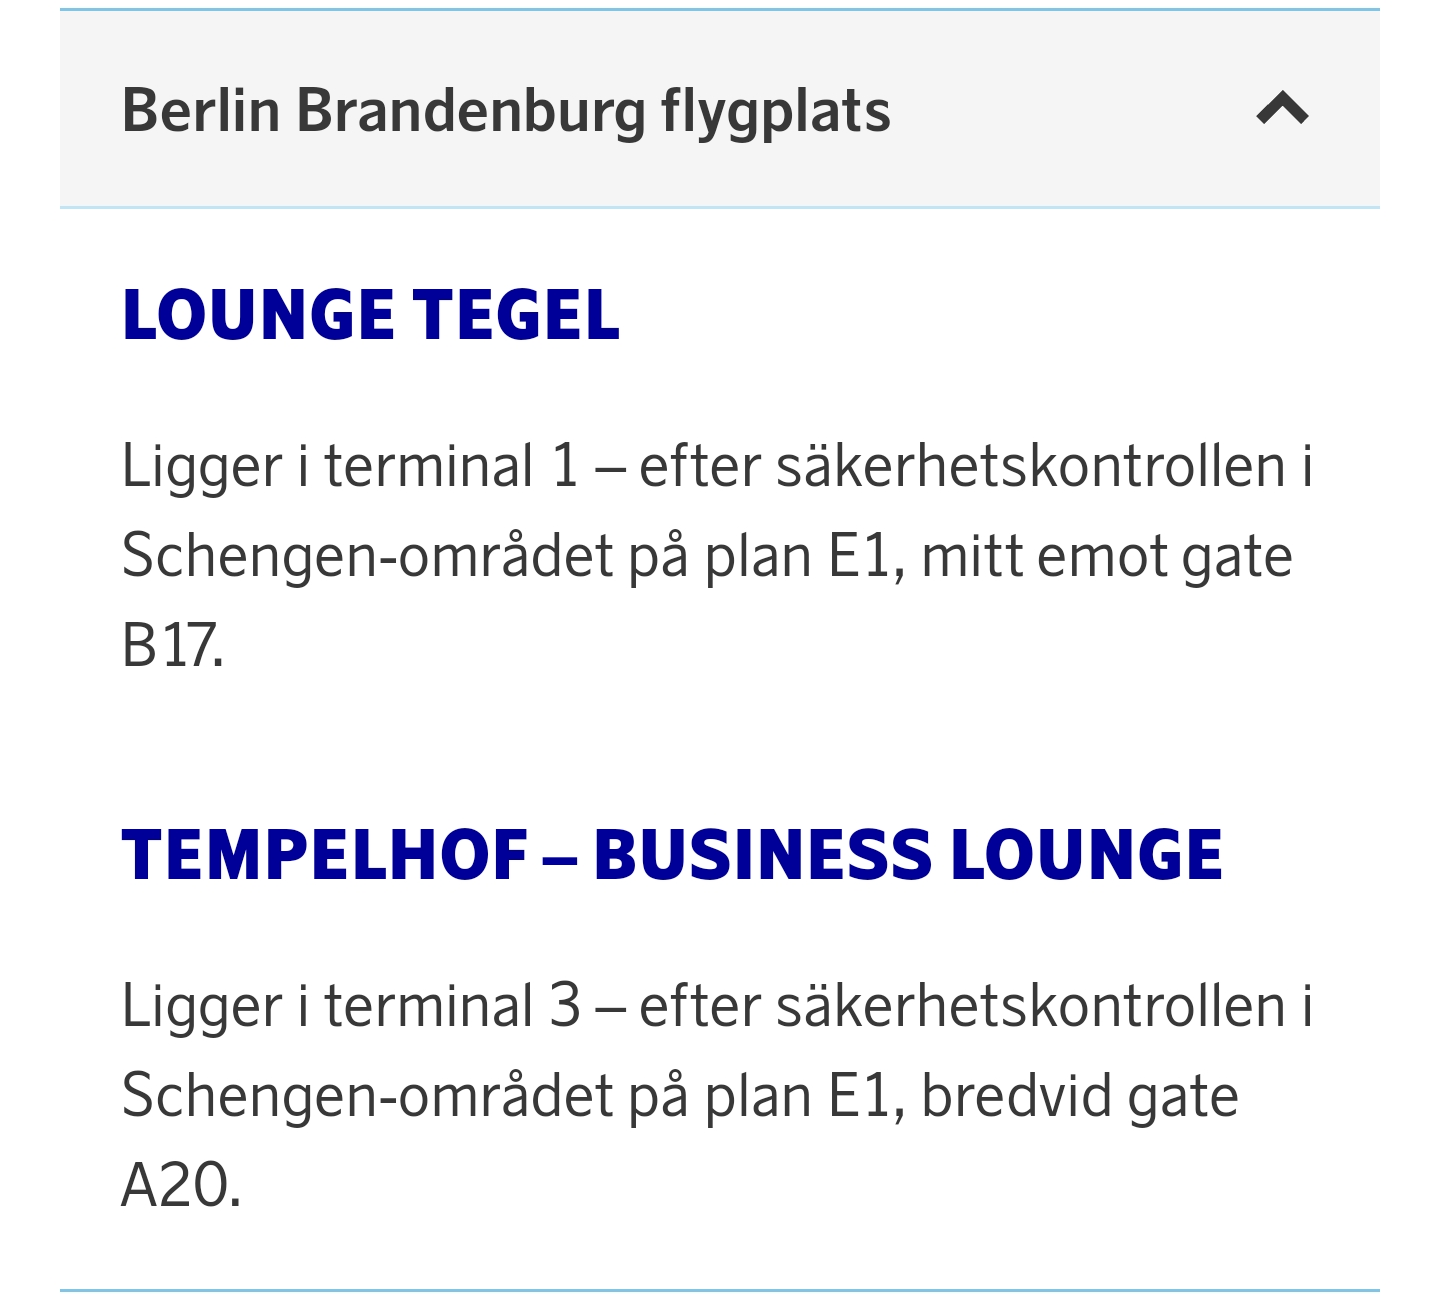Click the LOUNGE TEGEL heading
The width and height of the screenshot is (1440, 1307).
(x=371, y=315)
